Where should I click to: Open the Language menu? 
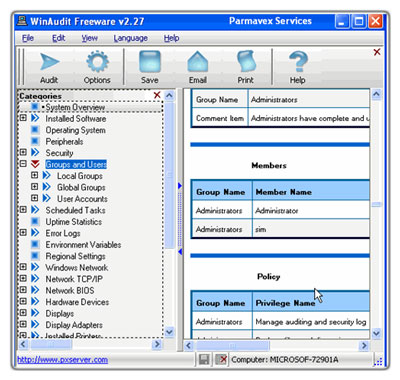[x=131, y=38]
